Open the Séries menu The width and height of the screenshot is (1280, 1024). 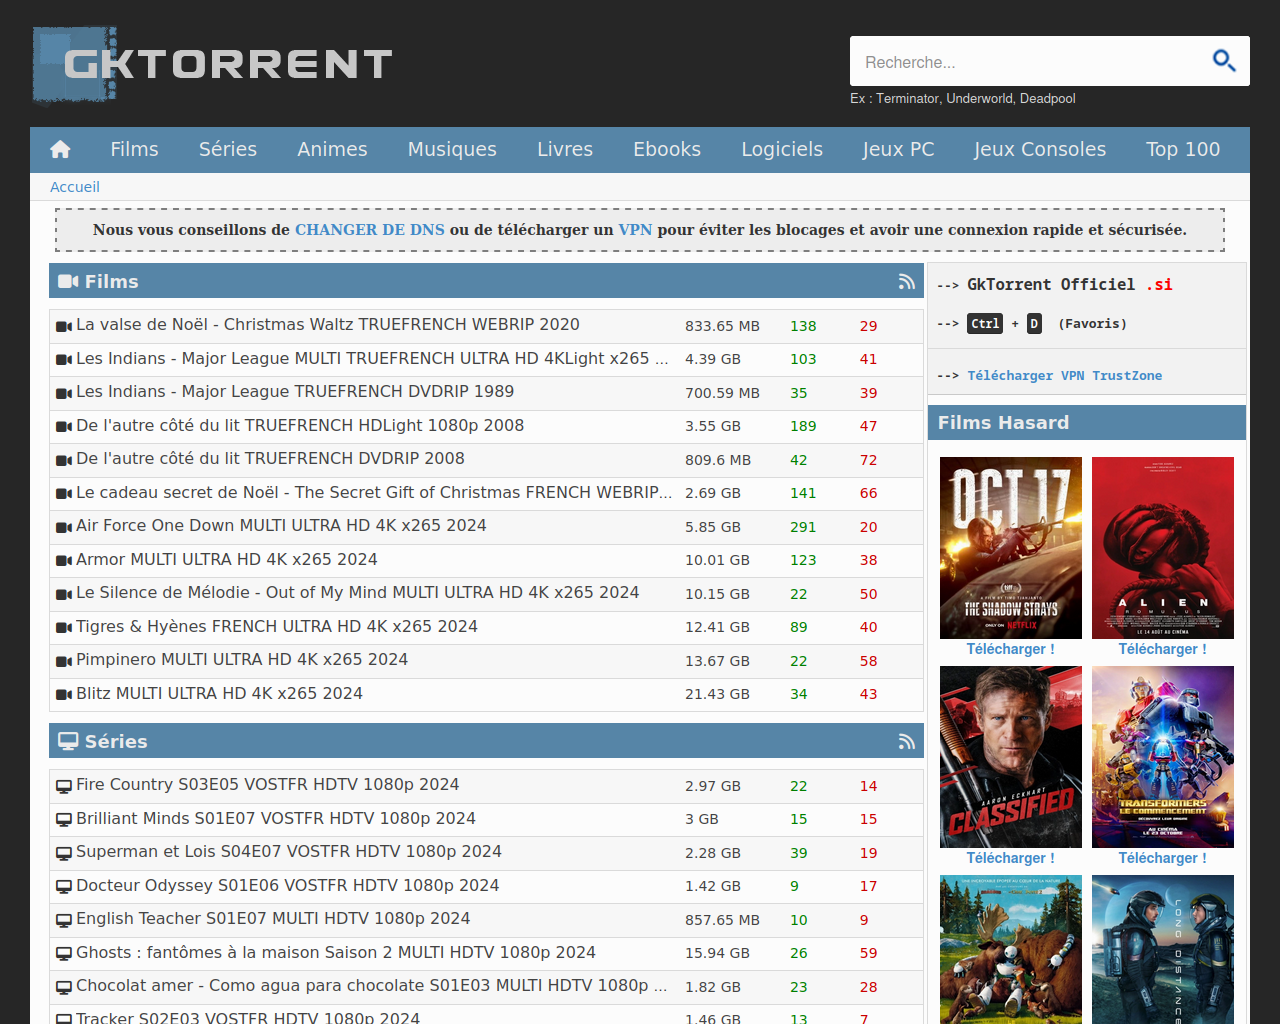pos(228,149)
